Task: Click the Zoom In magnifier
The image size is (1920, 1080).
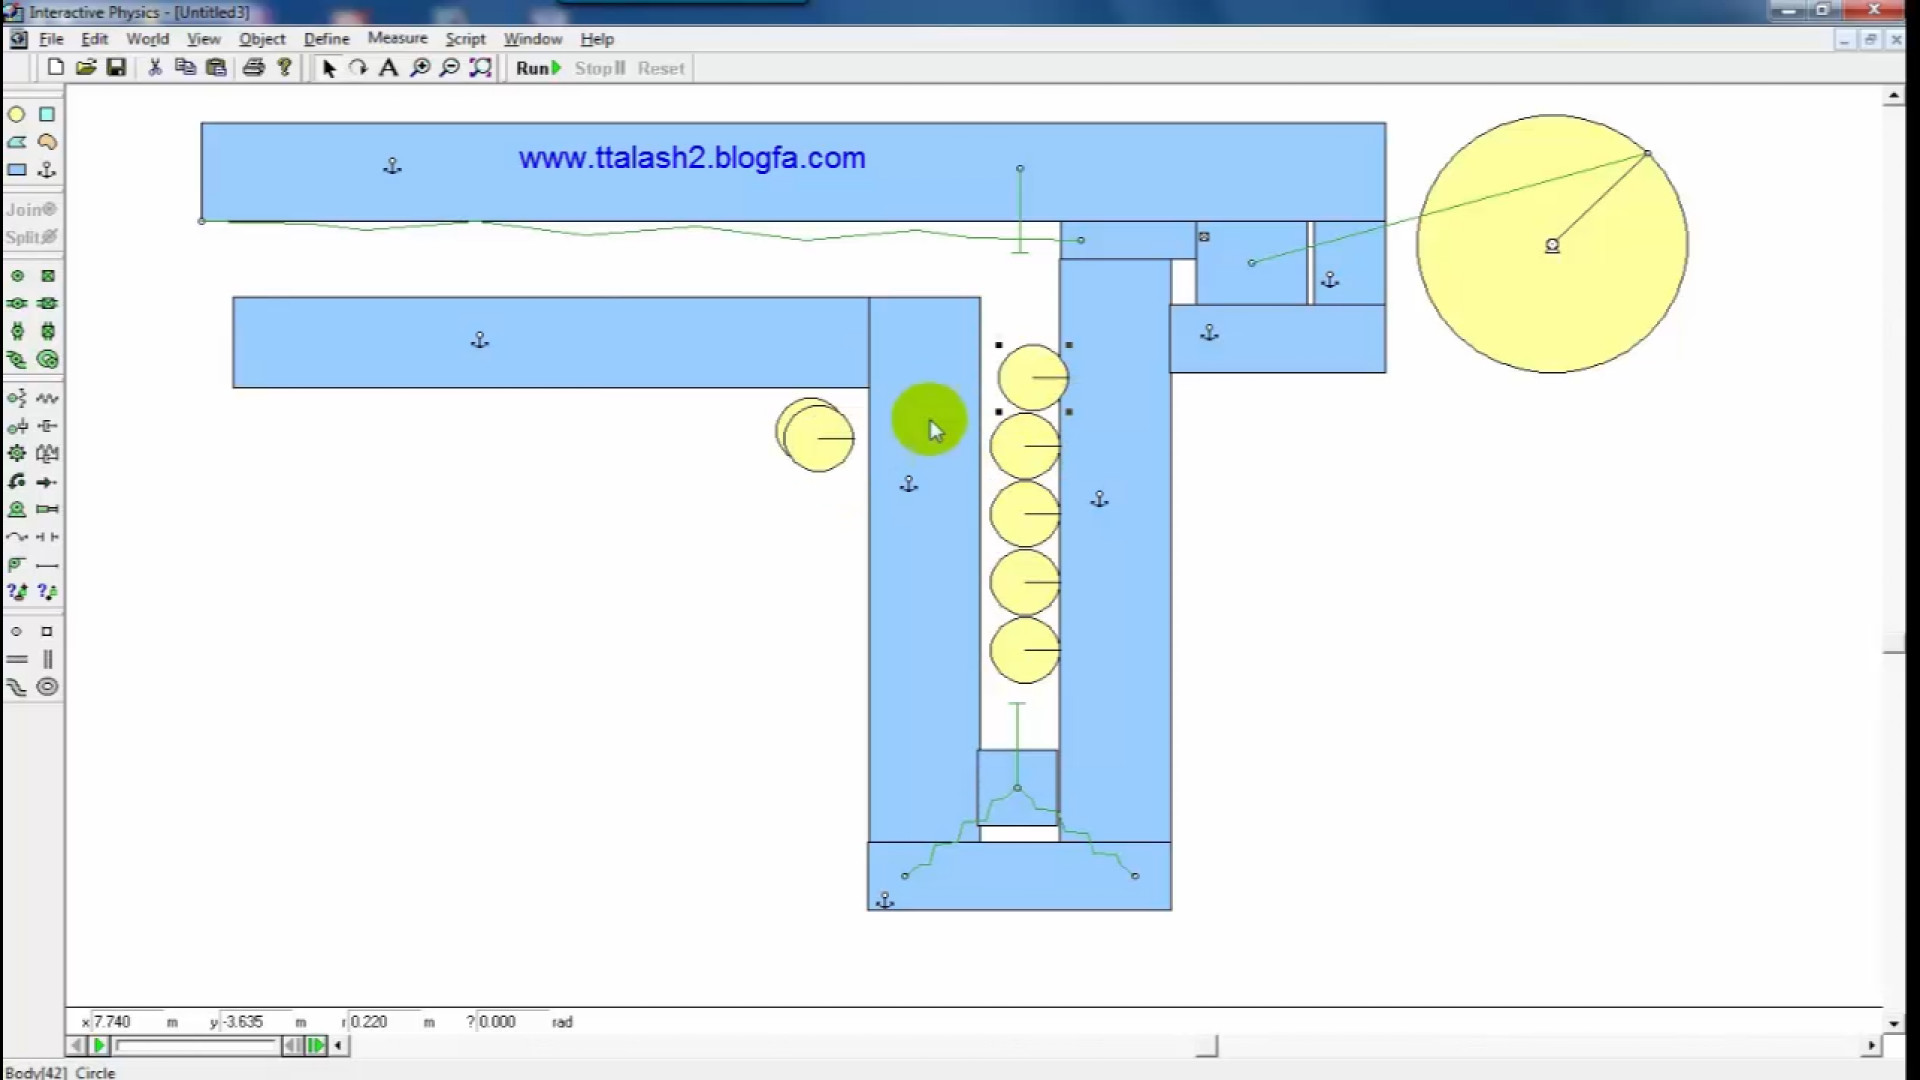Action: click(x=420, y=68)
